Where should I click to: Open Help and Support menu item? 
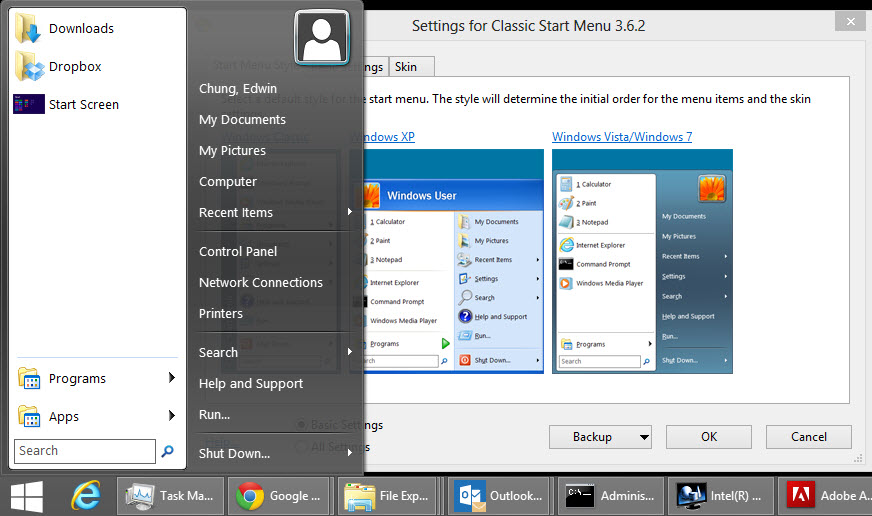[x=250, y=384]
